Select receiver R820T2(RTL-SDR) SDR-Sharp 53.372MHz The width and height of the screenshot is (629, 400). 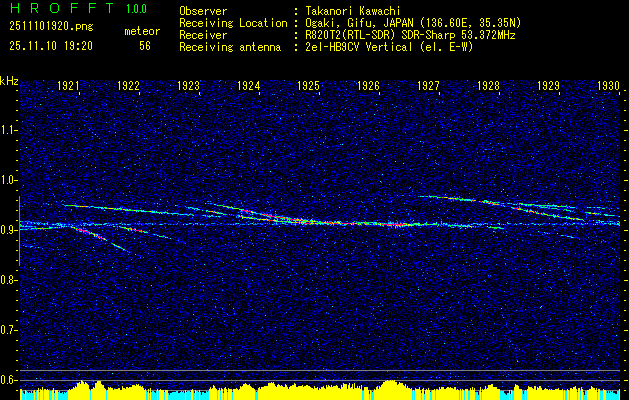click(x=410, y=35)
